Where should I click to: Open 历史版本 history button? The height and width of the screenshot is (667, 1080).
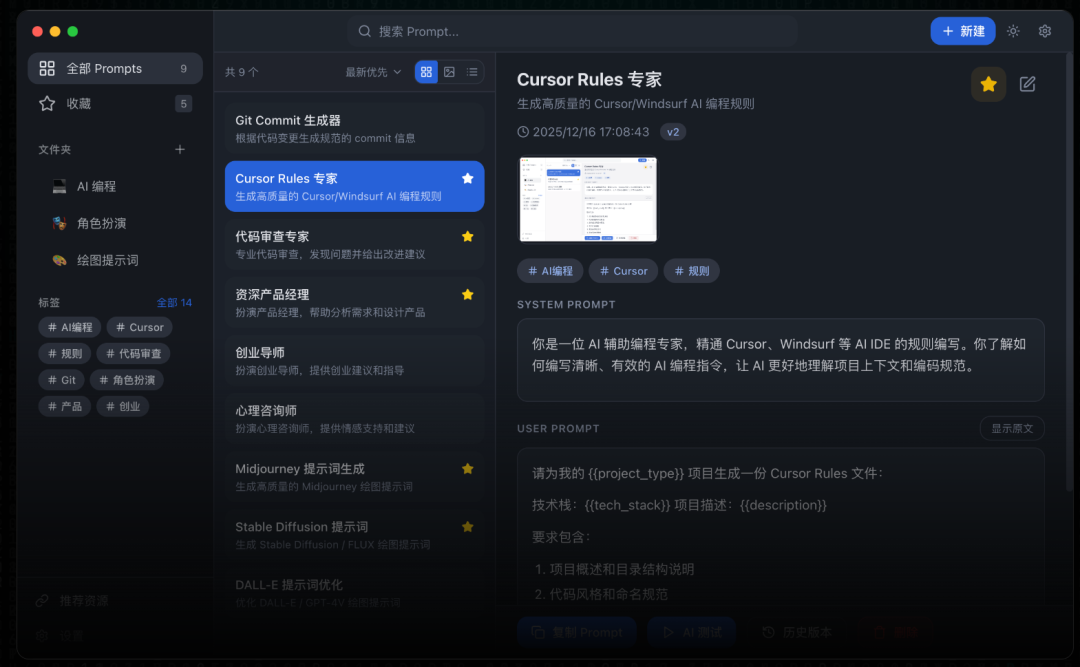(x=798, y=632)
